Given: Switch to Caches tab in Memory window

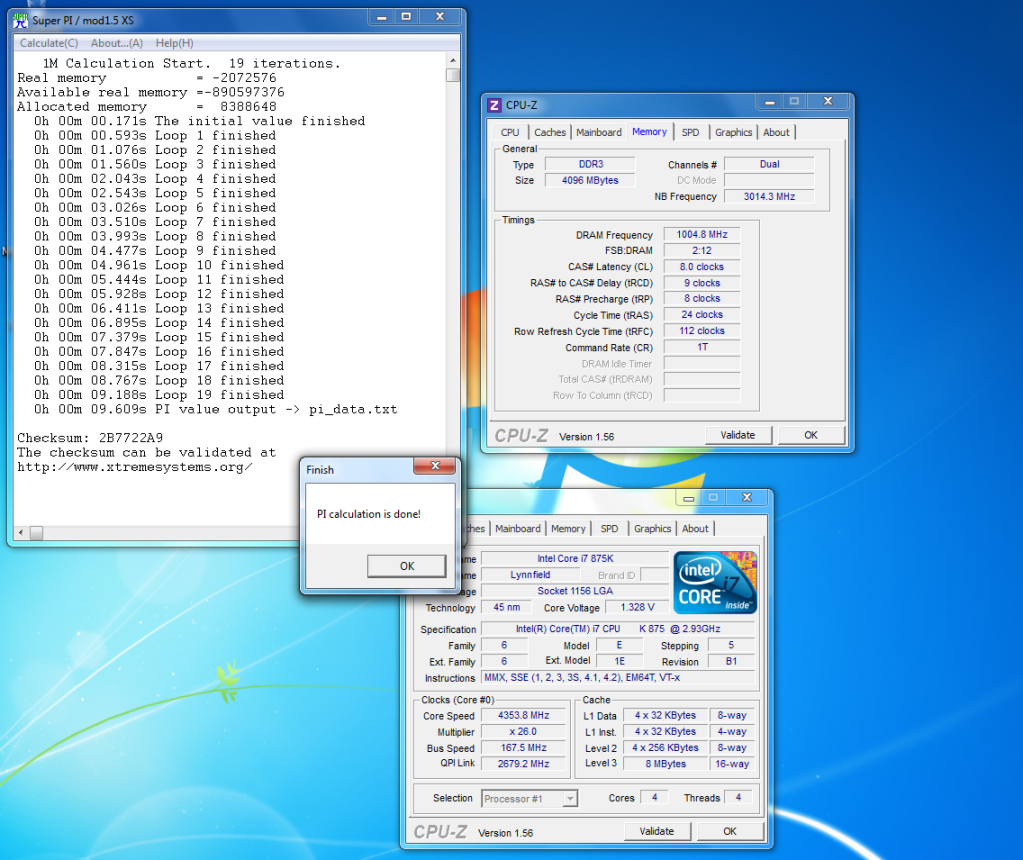Looking at the screenshot, I should 550,132.
